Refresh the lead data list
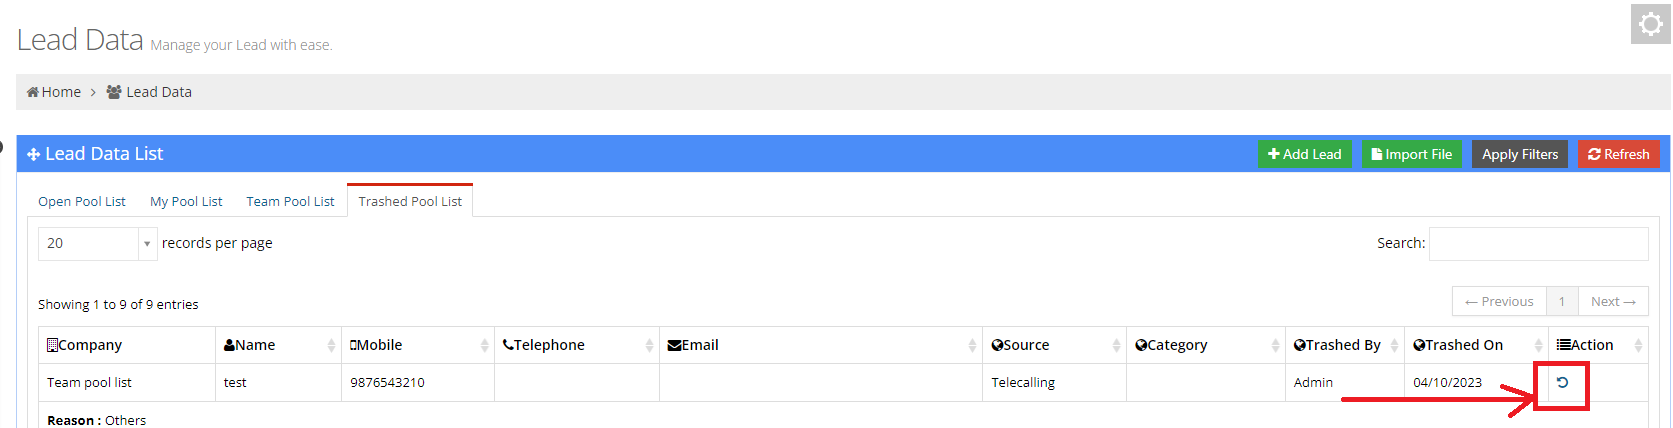The width and height of the screenshot is (1673, 428). click(x=1618, y=154)
